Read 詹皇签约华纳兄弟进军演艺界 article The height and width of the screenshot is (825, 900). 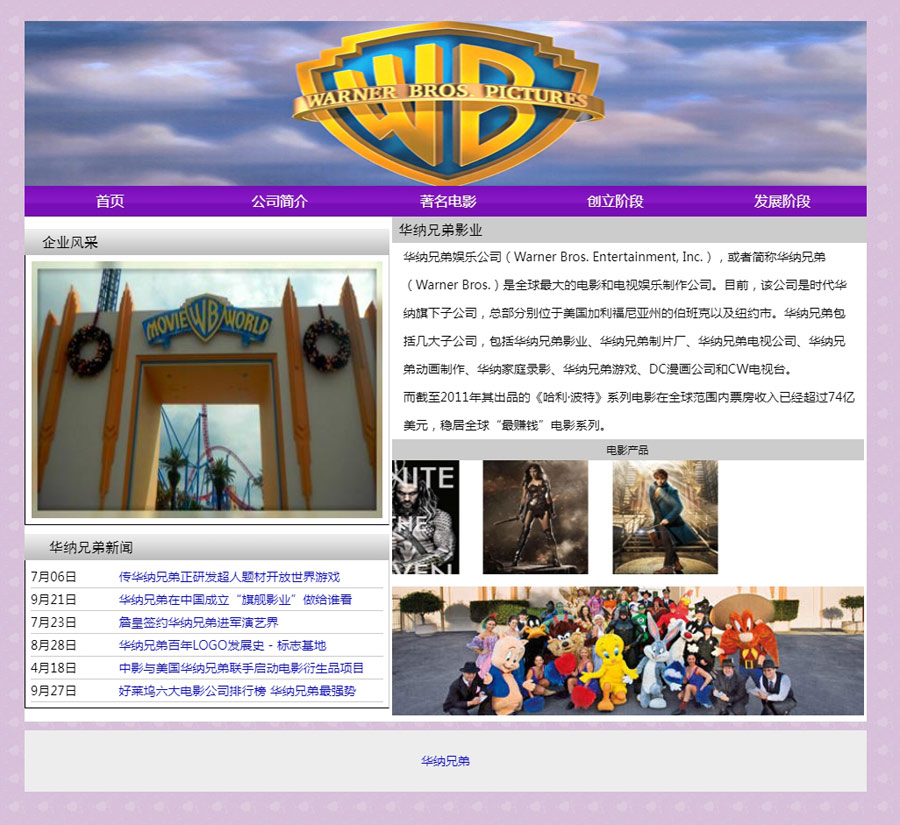coord(198,622)
